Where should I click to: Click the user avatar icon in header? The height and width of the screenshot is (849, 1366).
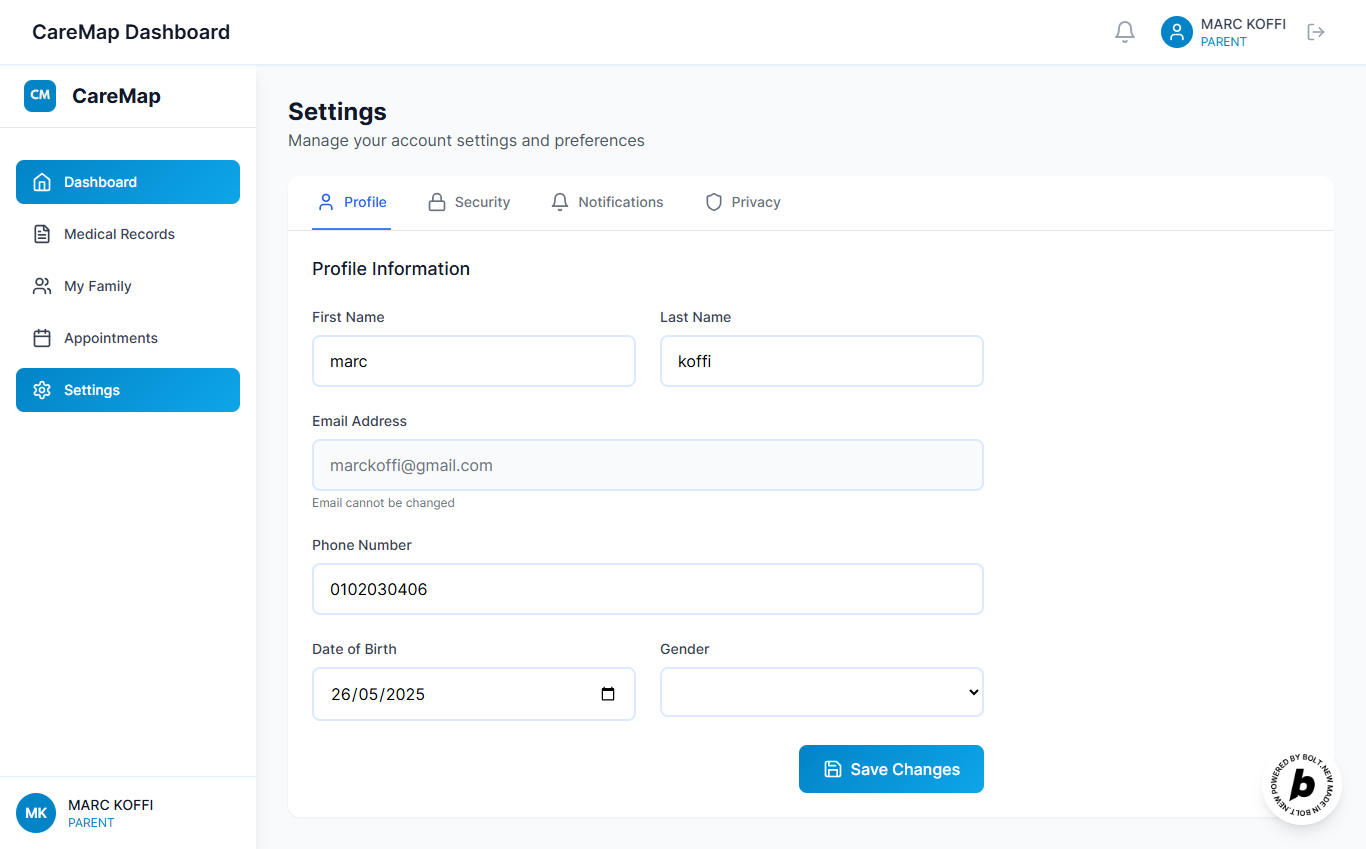click(x=1177, y=32)
